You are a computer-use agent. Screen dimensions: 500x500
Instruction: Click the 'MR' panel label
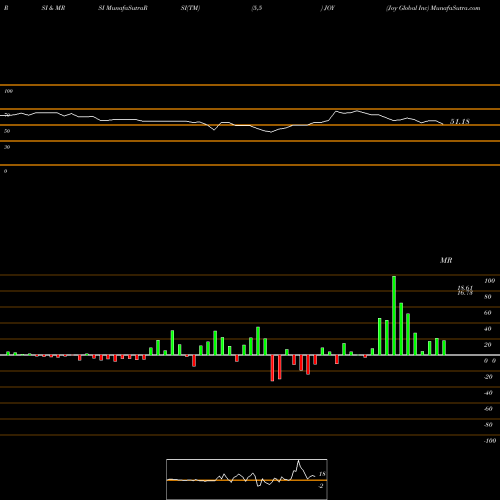[446, 260]
